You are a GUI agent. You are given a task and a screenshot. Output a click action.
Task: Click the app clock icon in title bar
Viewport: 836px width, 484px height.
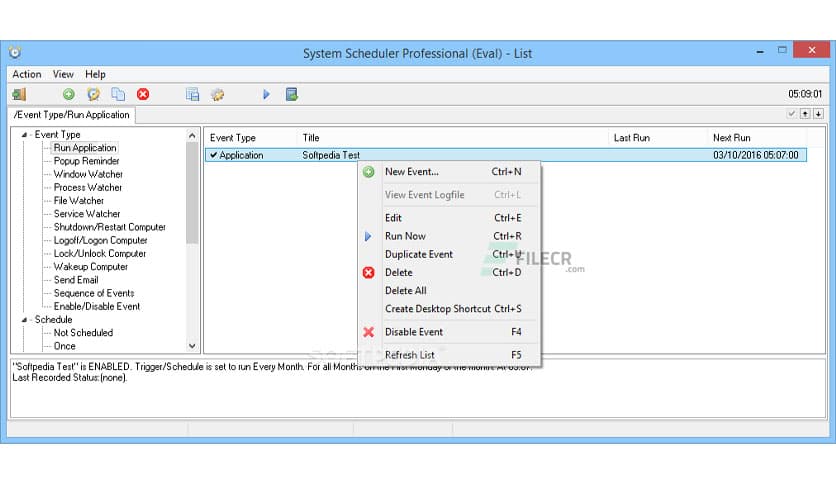coord(15,52)
